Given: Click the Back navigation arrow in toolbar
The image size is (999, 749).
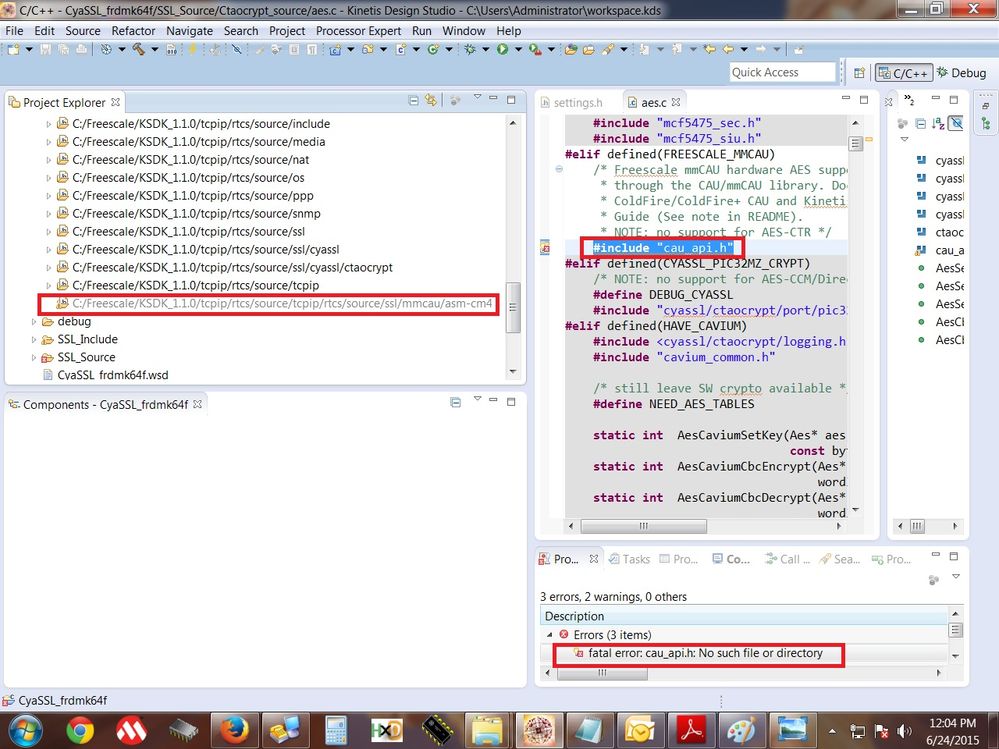Looking at the screenshot, I should 728,49.
